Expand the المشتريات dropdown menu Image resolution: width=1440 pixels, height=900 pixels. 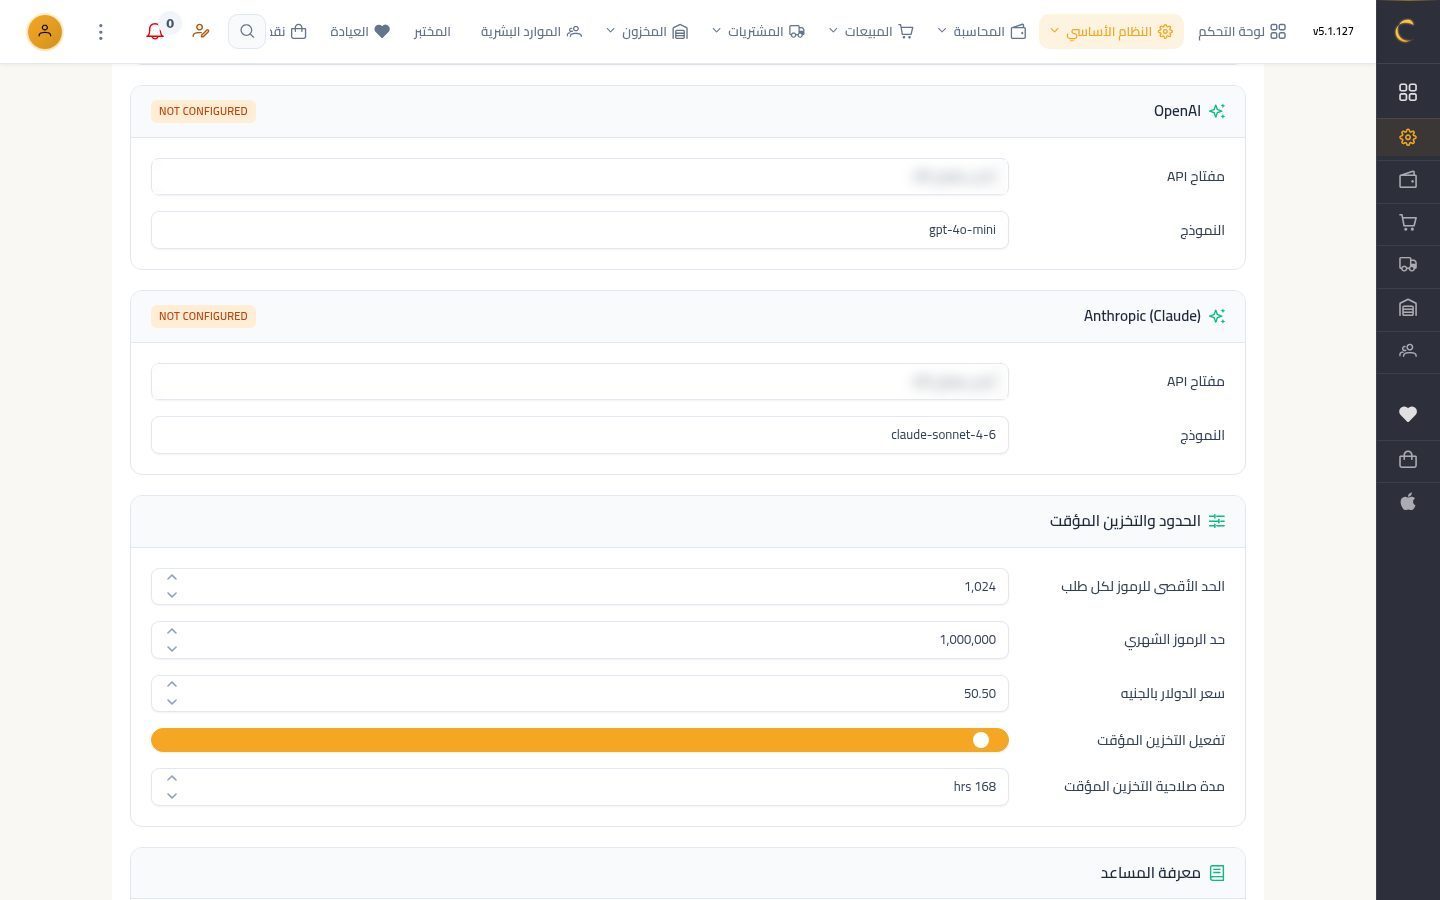[x=758, y=32]
